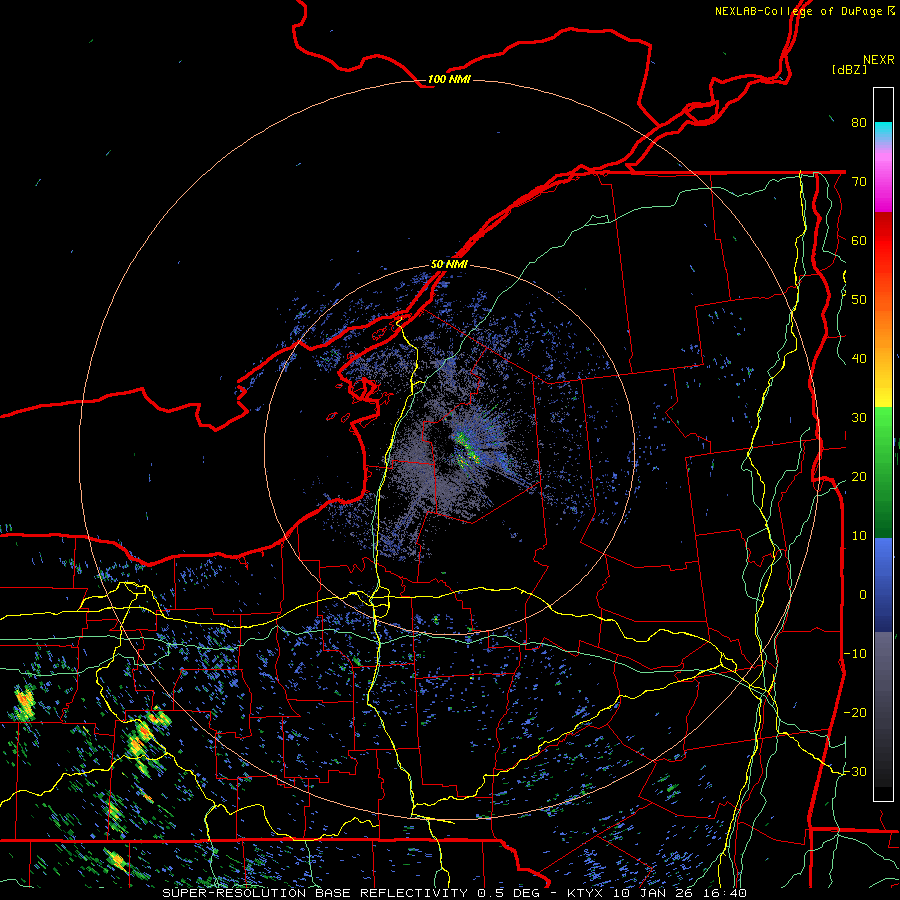Click the yellow segment of dBZ color bar
Viewport: 900px width, 900px height.
(x=883, y=393)
